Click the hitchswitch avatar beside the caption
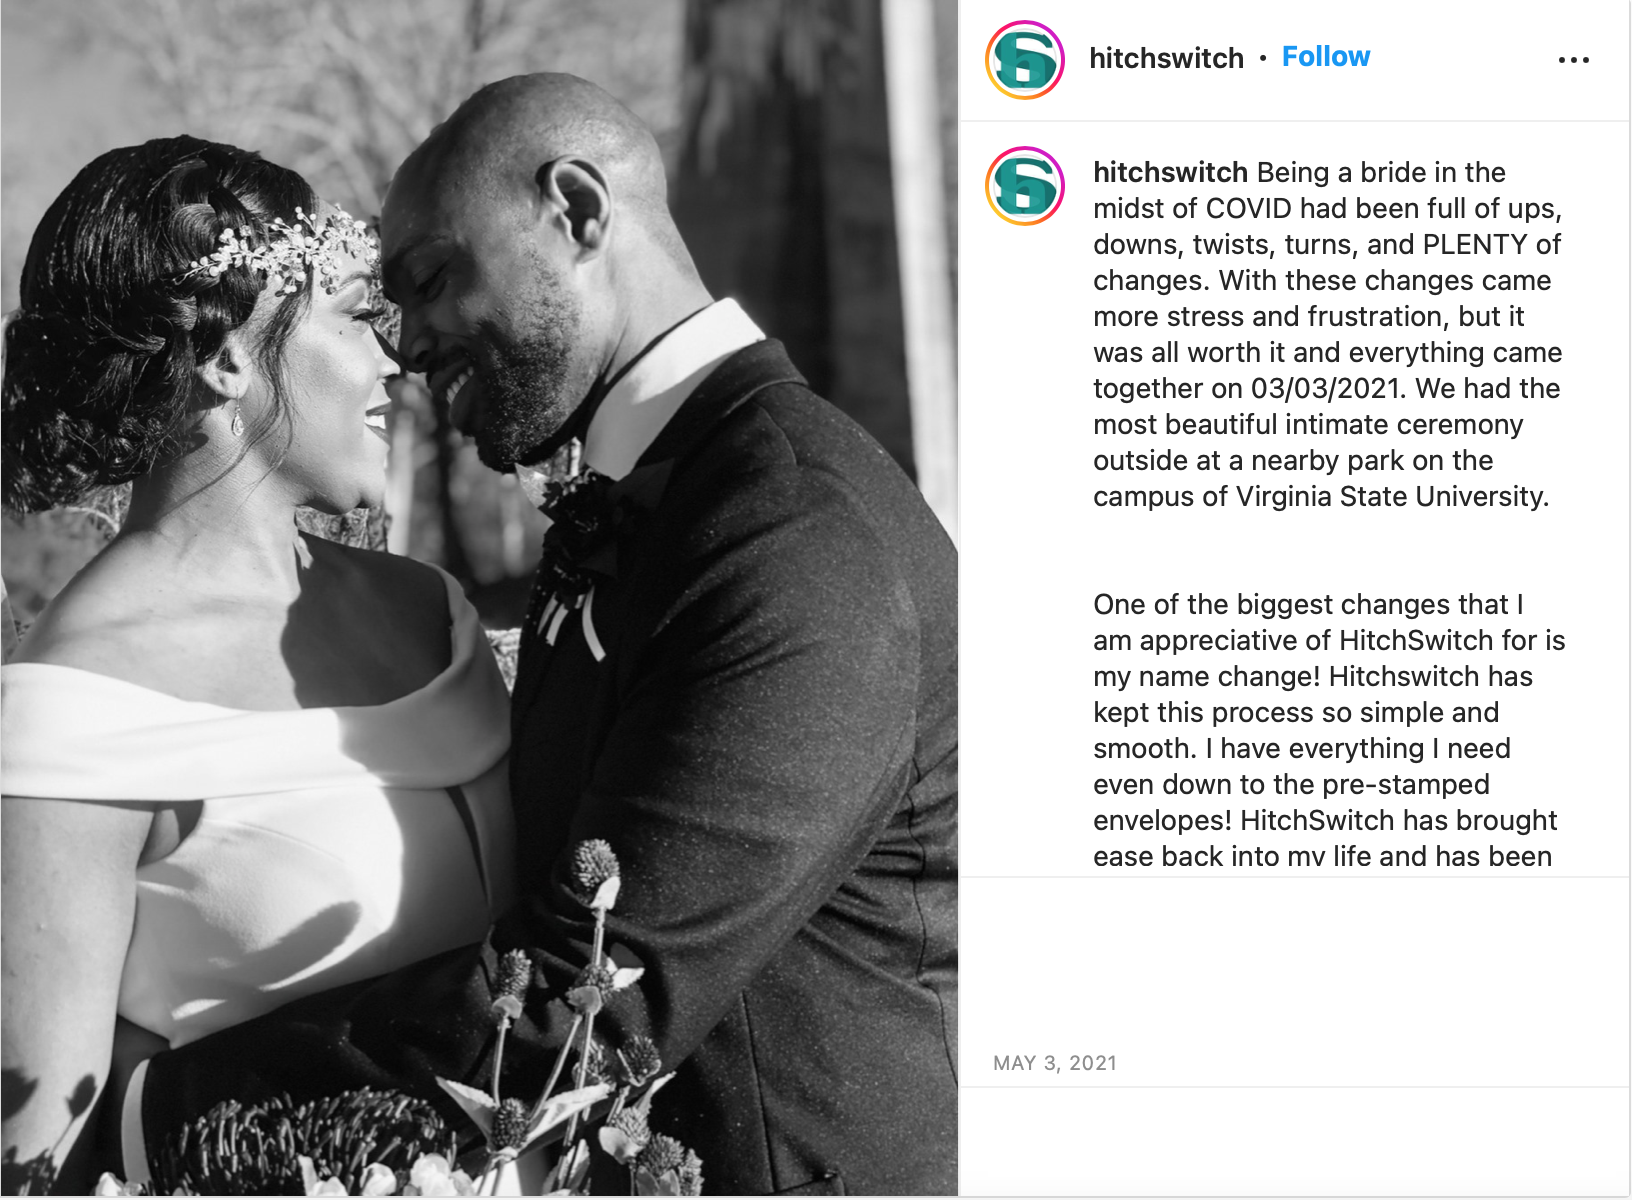The height and width of the screenshot is (1200, 1632). (x=1025, y=186)
